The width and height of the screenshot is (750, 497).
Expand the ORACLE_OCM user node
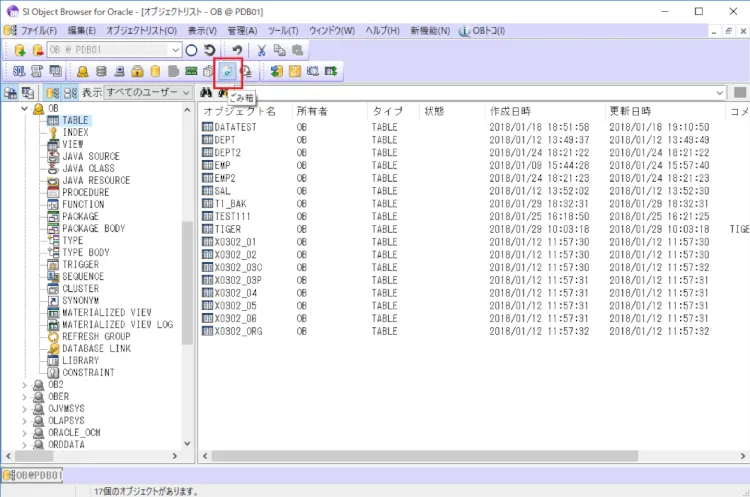tap(24, 432)
